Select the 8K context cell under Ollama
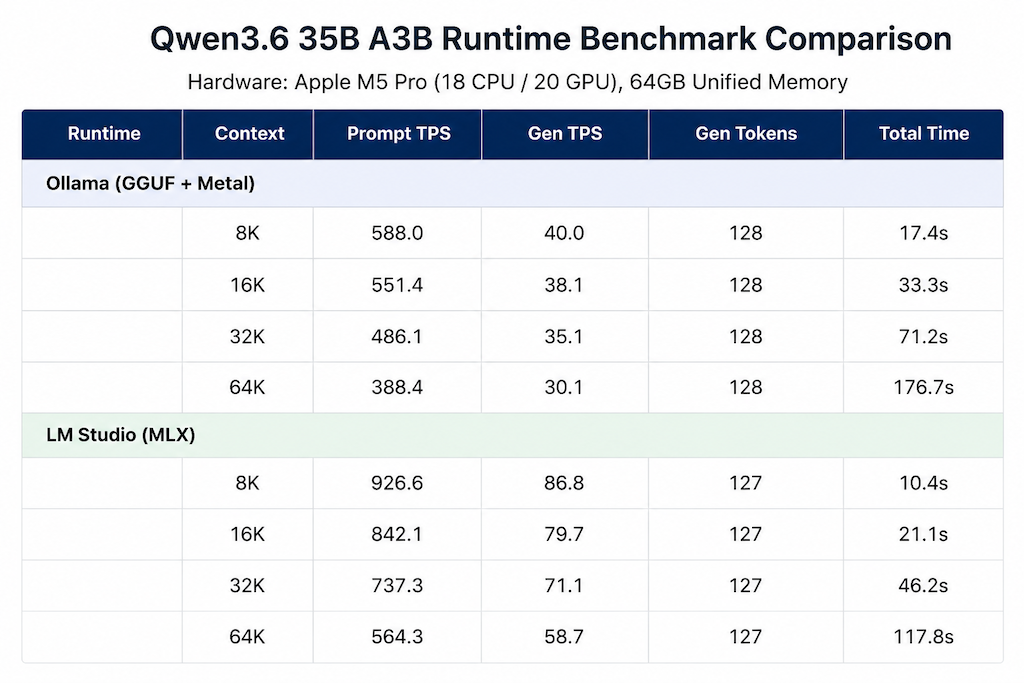Screen dimensions: 1024x683 (x=248, y=233)
